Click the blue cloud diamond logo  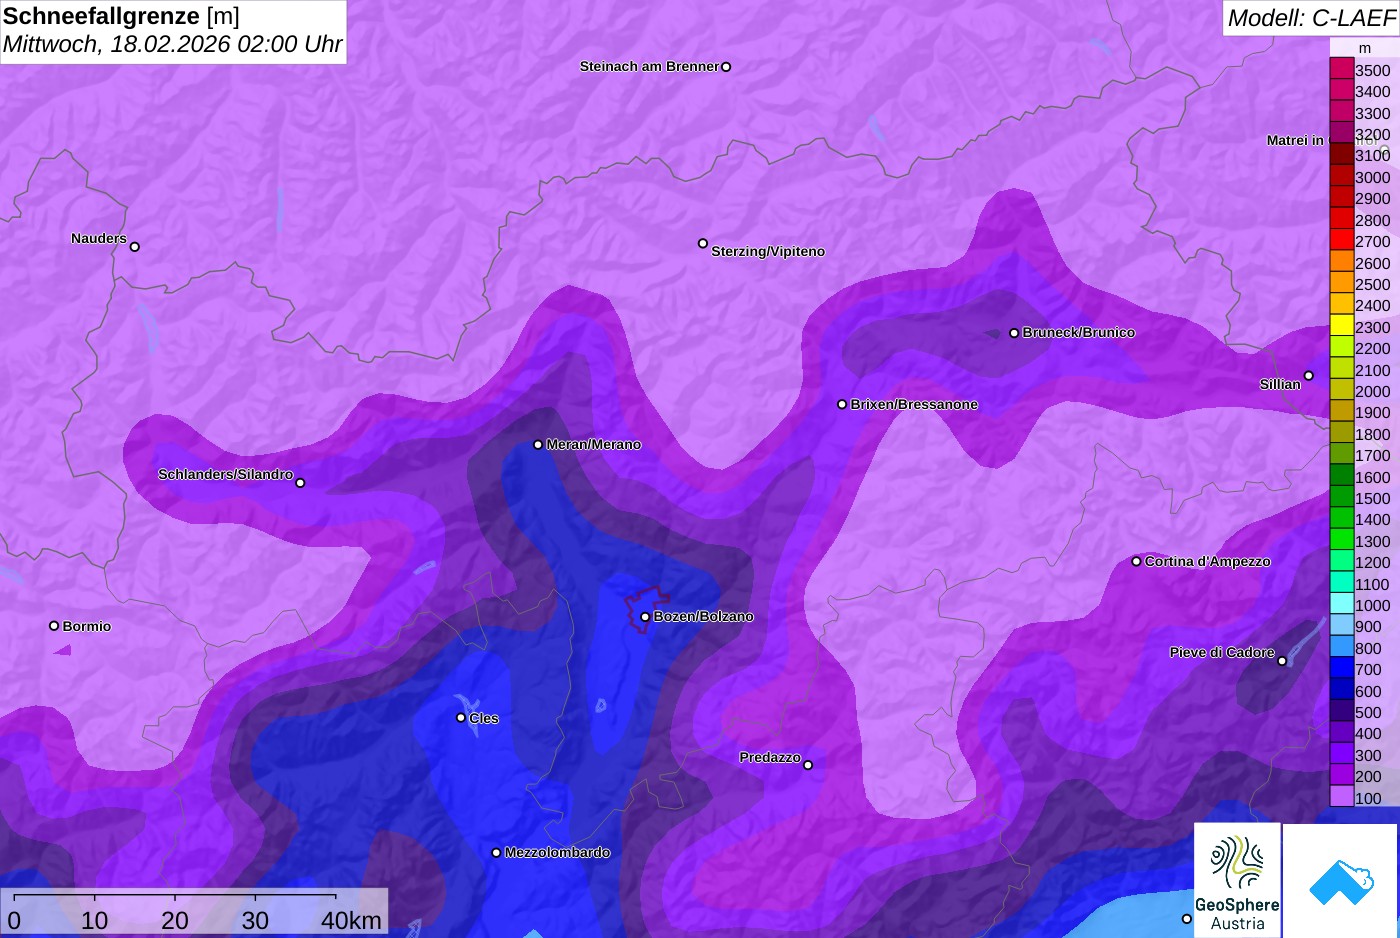tap(1341, 881)
